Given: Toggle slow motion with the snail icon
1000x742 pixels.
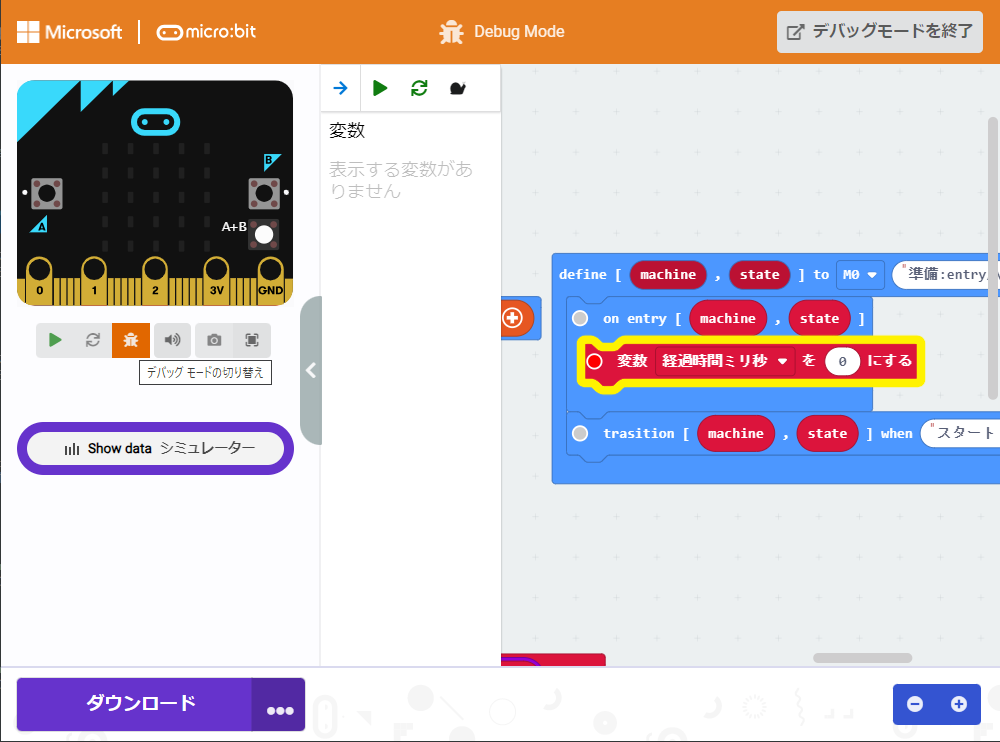Looking at the screenshot, I should point(458,88).
